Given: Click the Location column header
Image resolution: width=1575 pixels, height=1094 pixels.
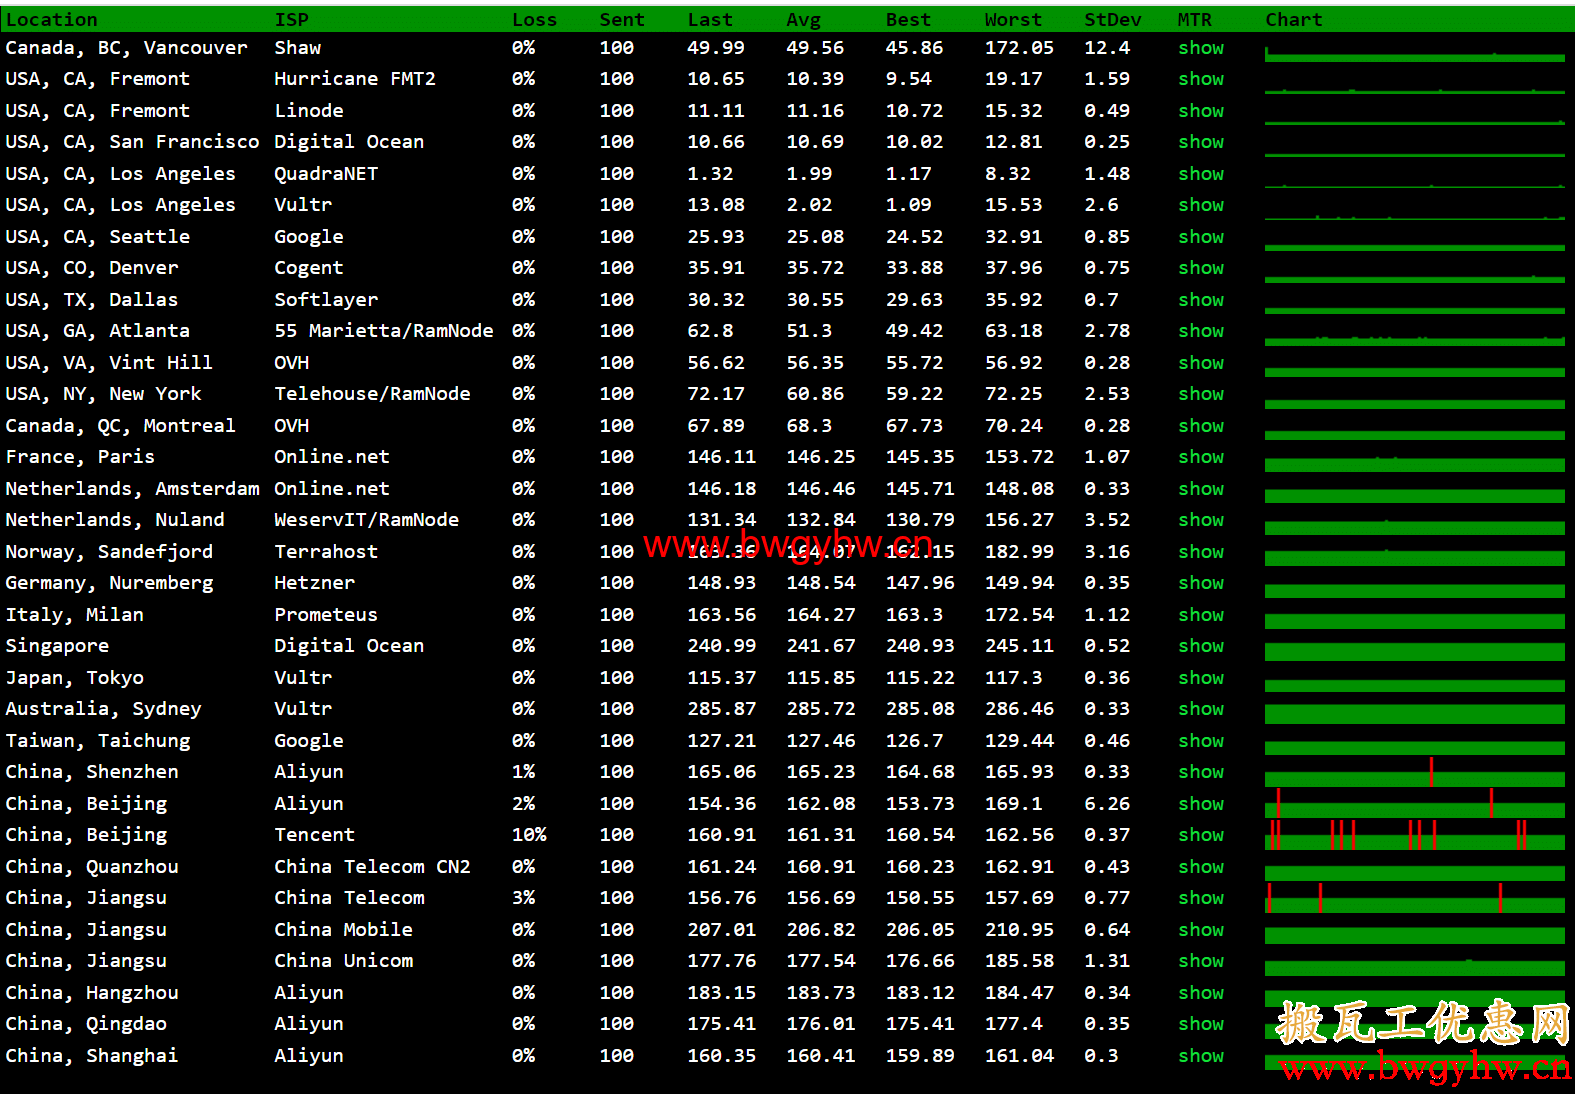Looking at the screenshot, I should coord(52,20).
